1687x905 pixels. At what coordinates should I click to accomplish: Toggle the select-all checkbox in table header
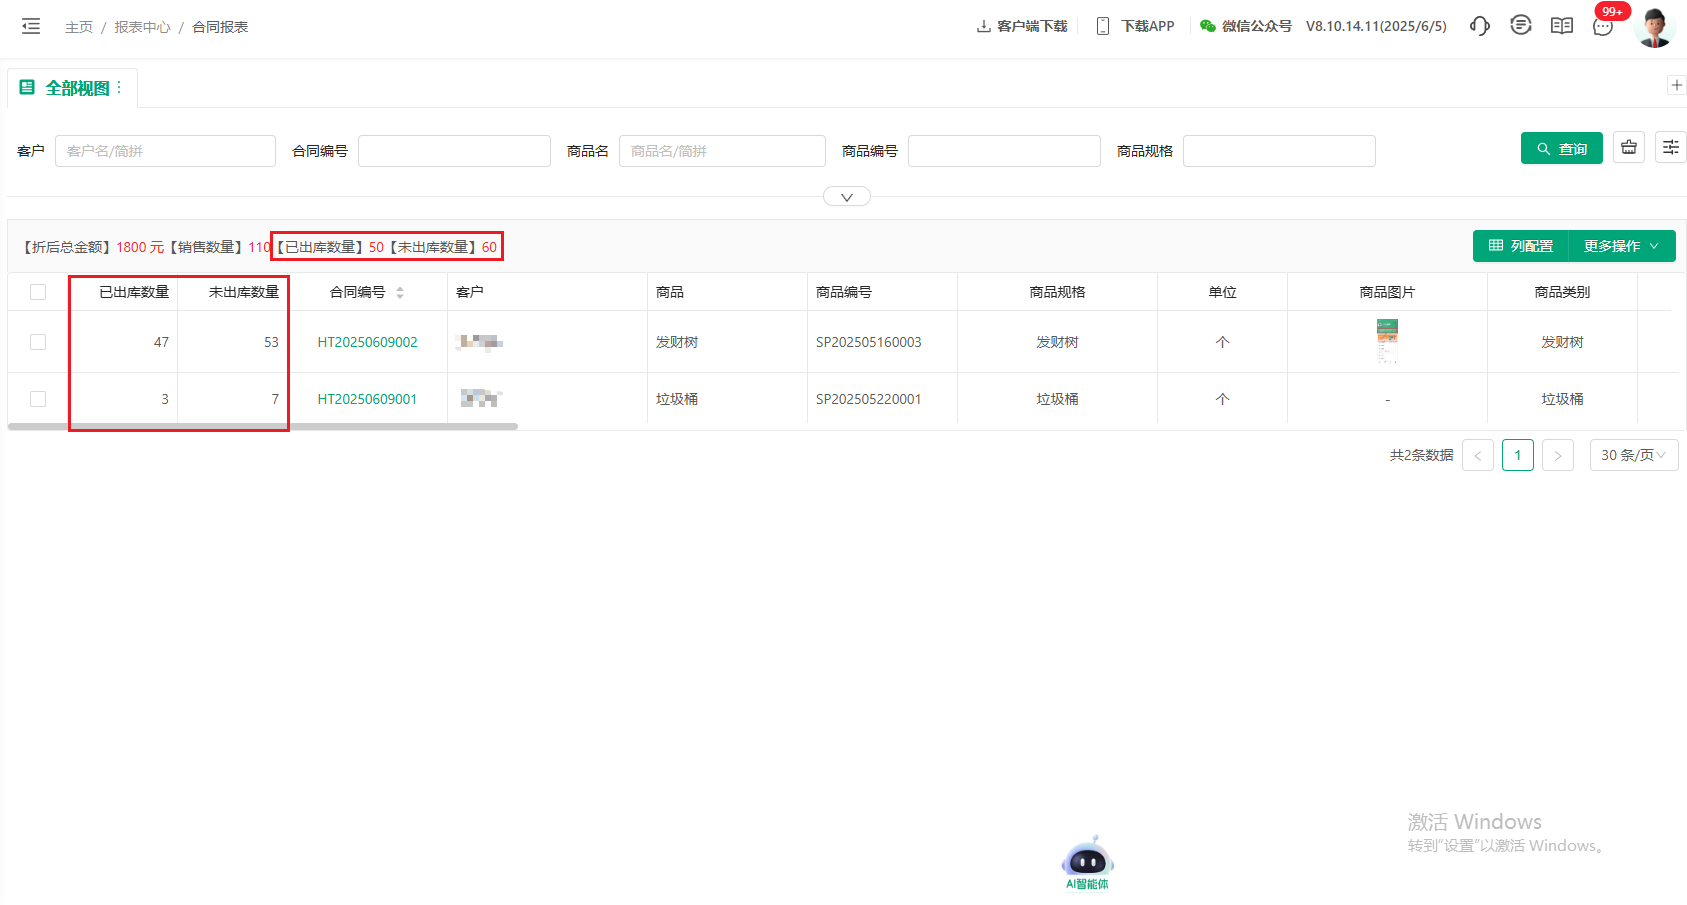[x=38, y=292]
